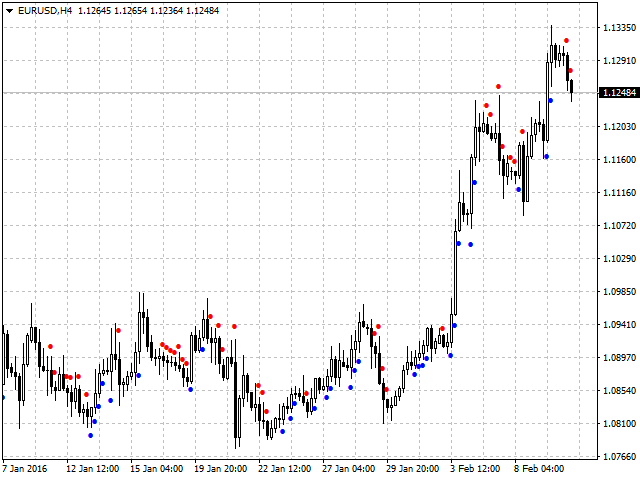Viewport: 640px width, 480px height.
Task: Click the price axis label 1.12030
Action: [619, 127]
